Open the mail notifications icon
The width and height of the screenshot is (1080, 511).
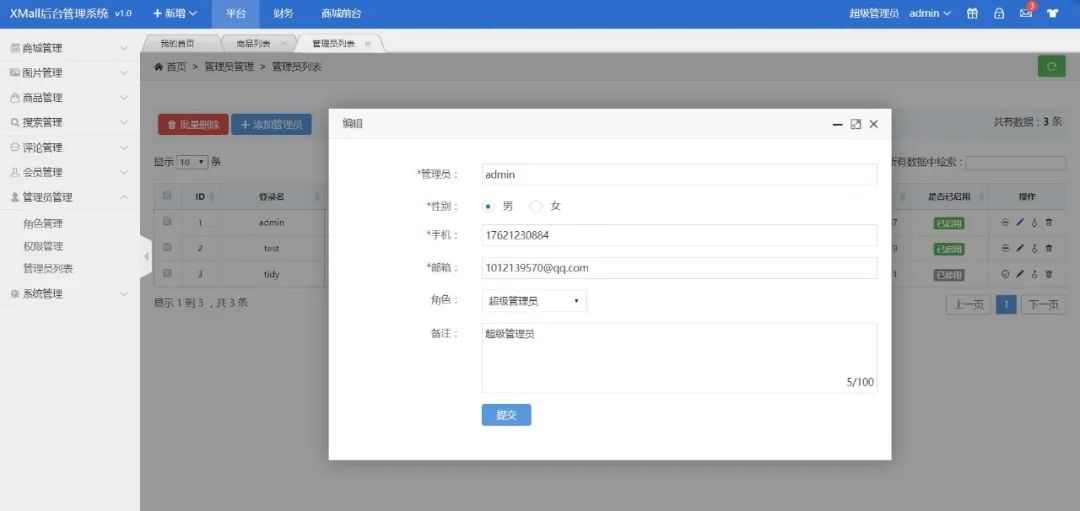click(x=1026, y=13)
